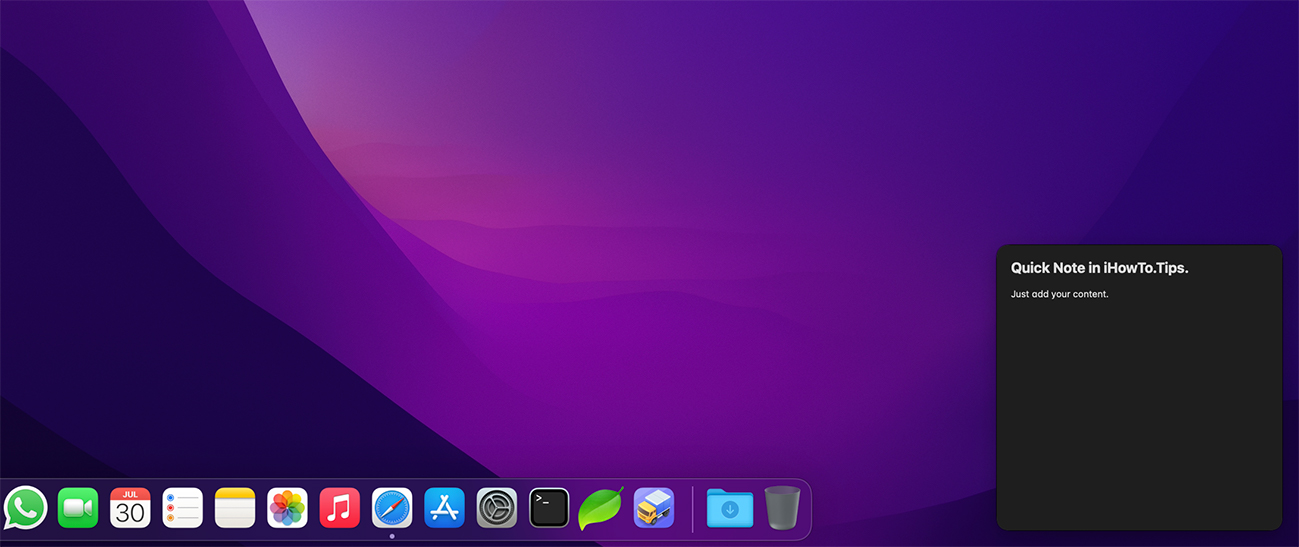The image size is (1299, 547).
Task: Switch to Safari in the Dock
Action: pyautogui.click(x=392, y=508)
